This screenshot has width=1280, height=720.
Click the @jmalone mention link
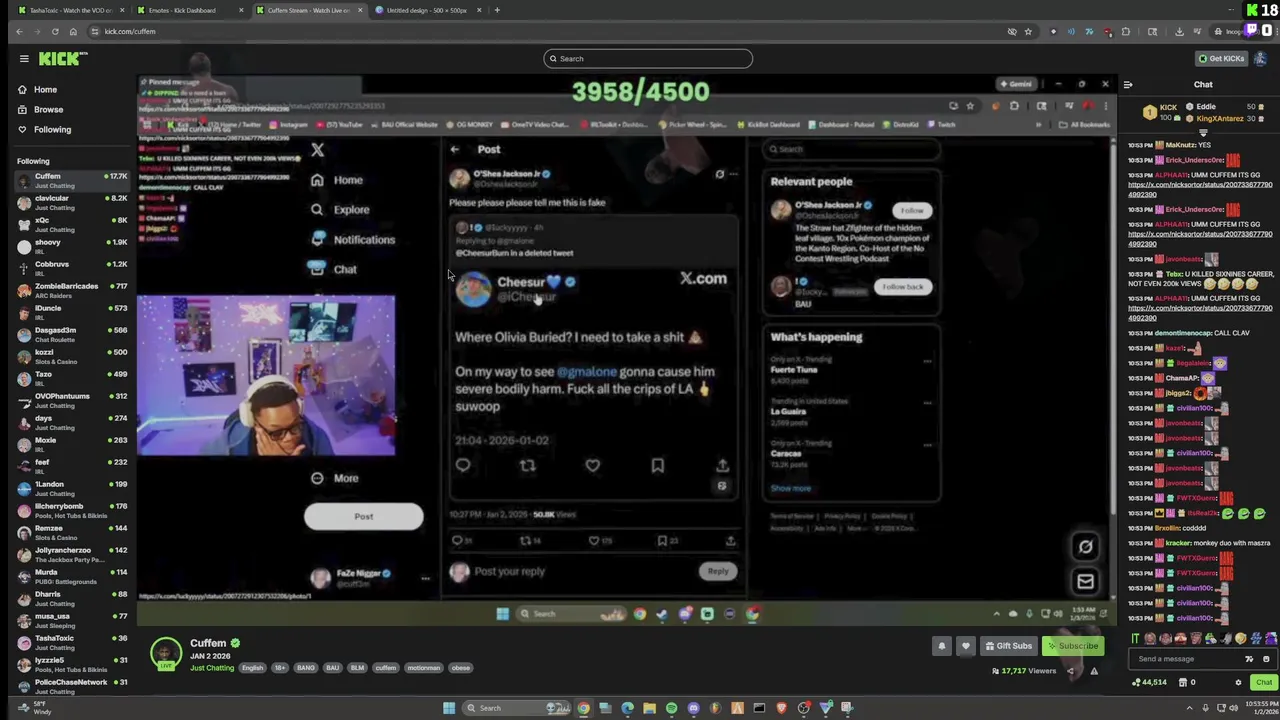tap(586, 372)
